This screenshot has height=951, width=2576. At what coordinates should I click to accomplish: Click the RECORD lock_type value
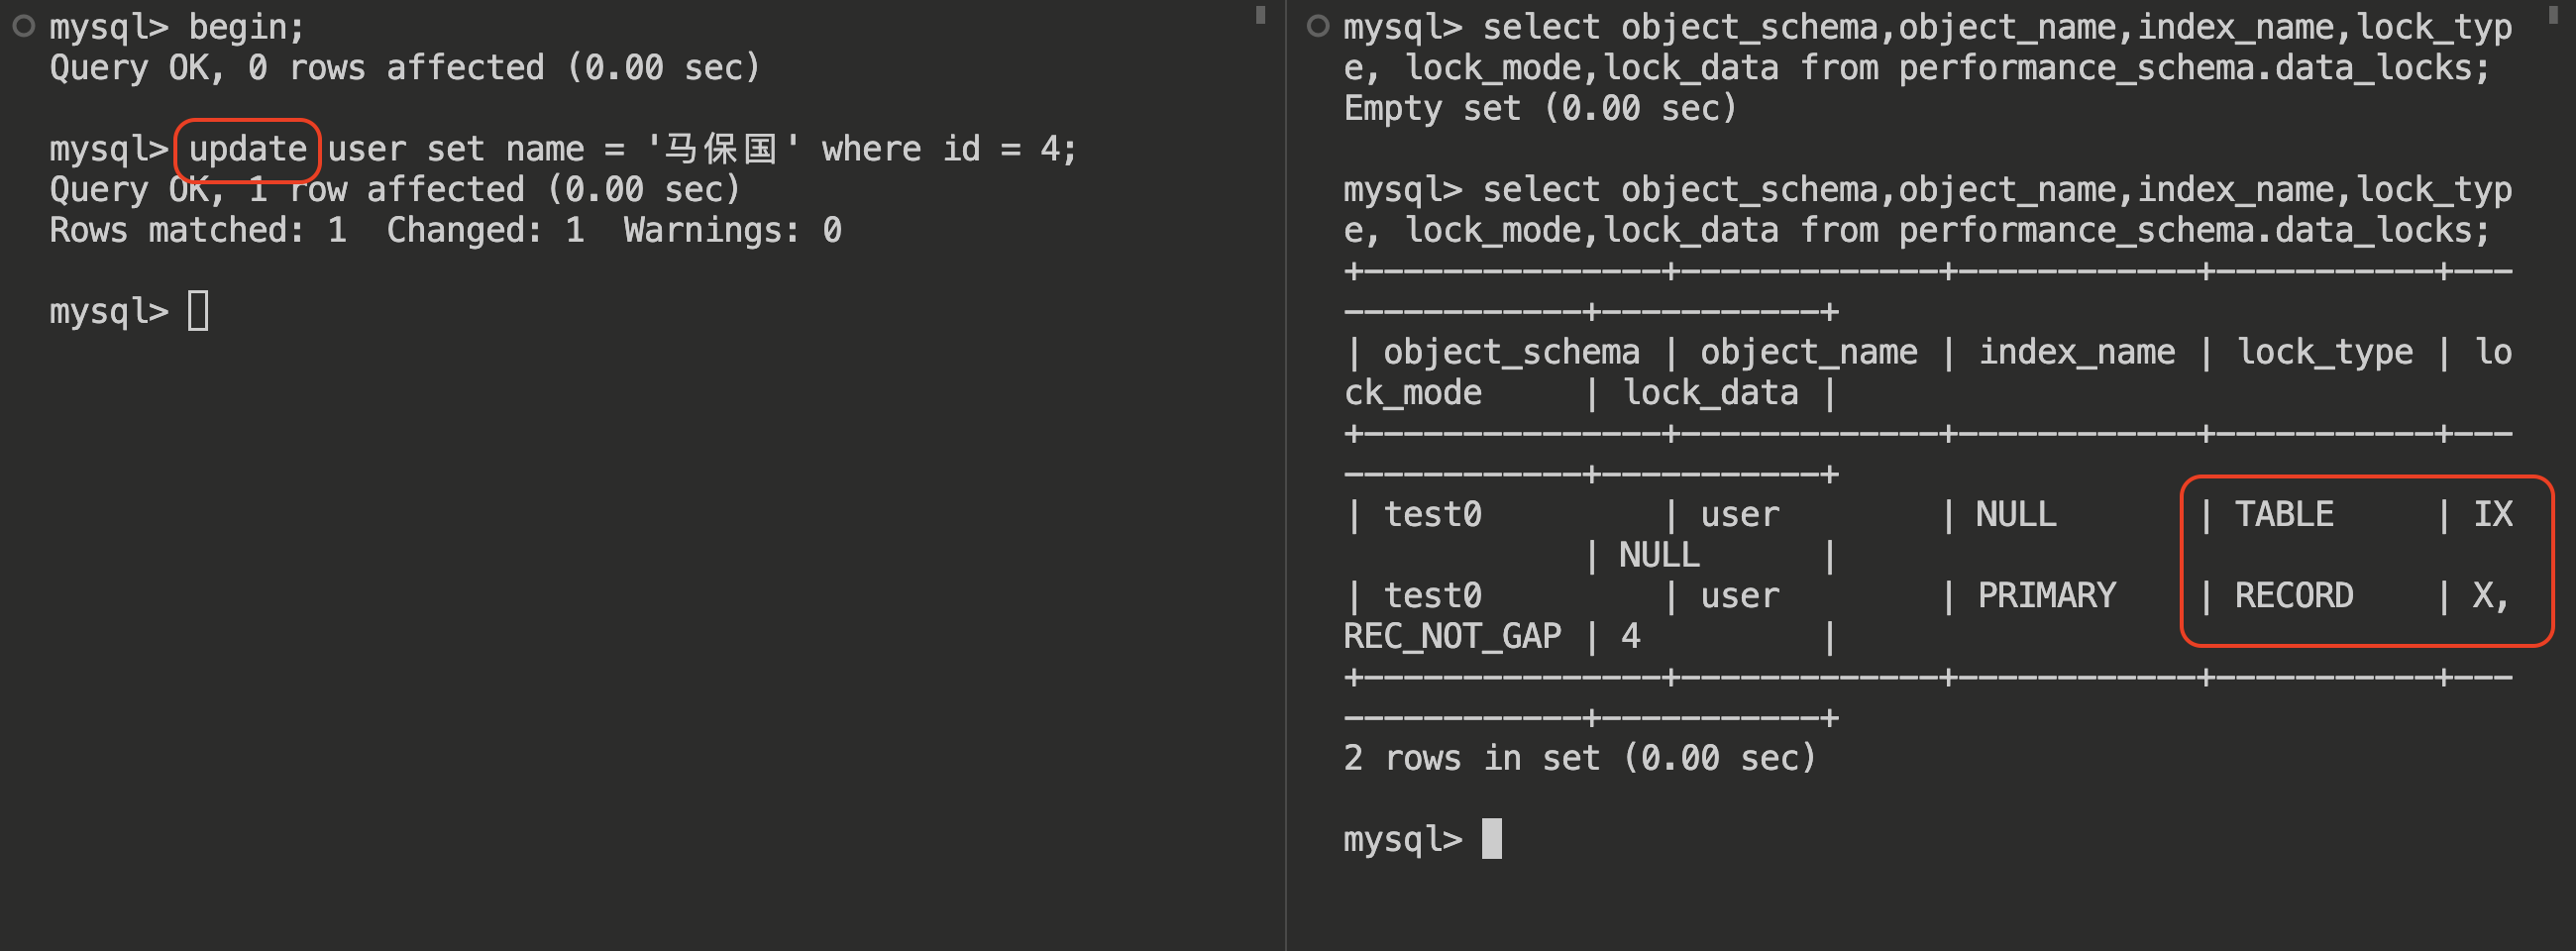tap(2294, 596)
